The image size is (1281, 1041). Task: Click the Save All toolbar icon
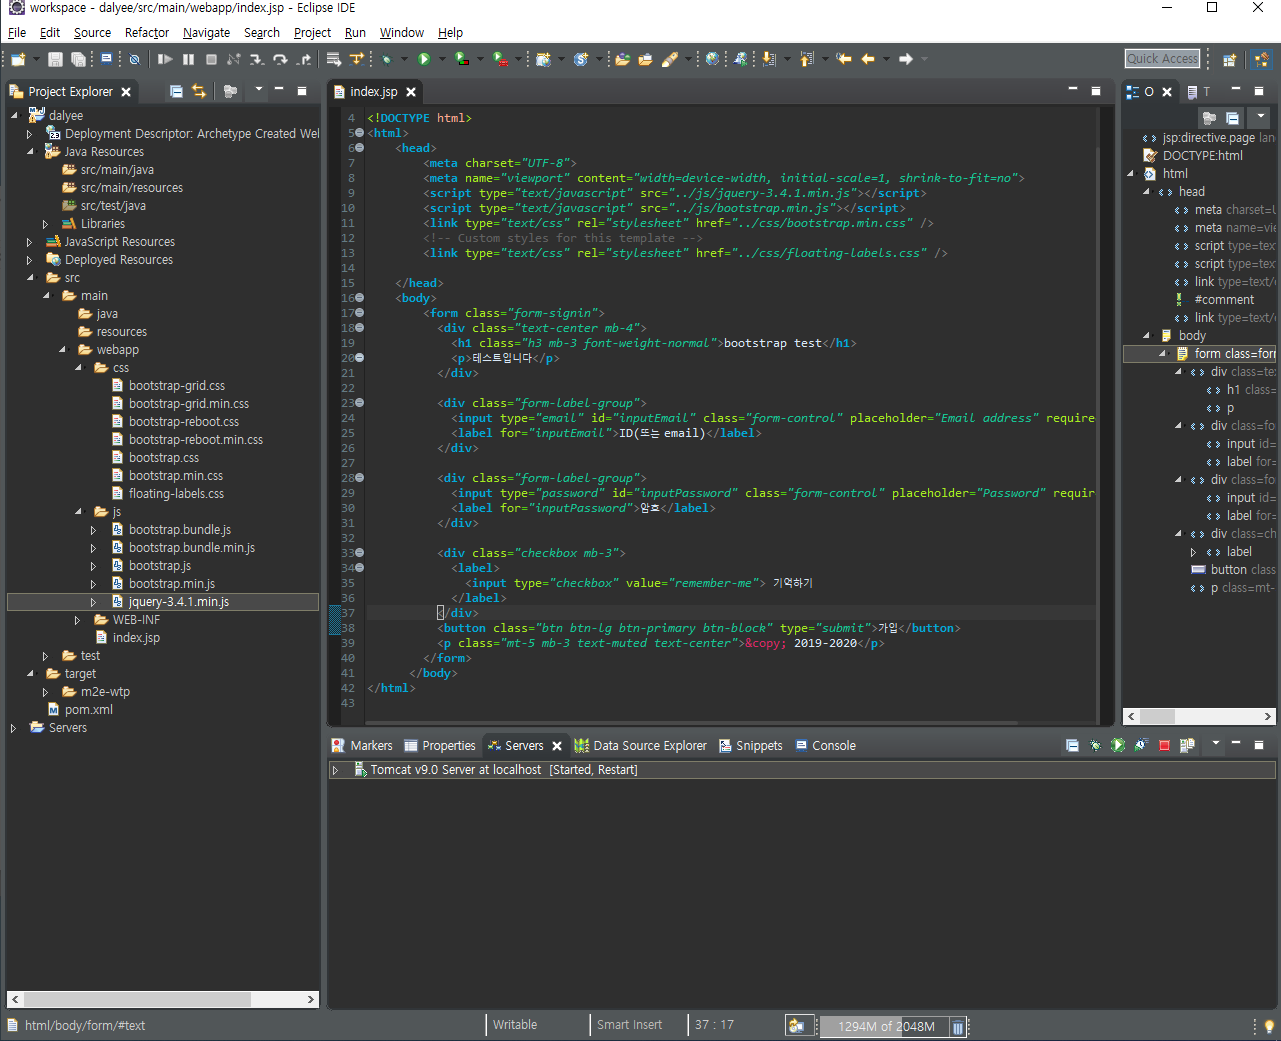(78, 59)
